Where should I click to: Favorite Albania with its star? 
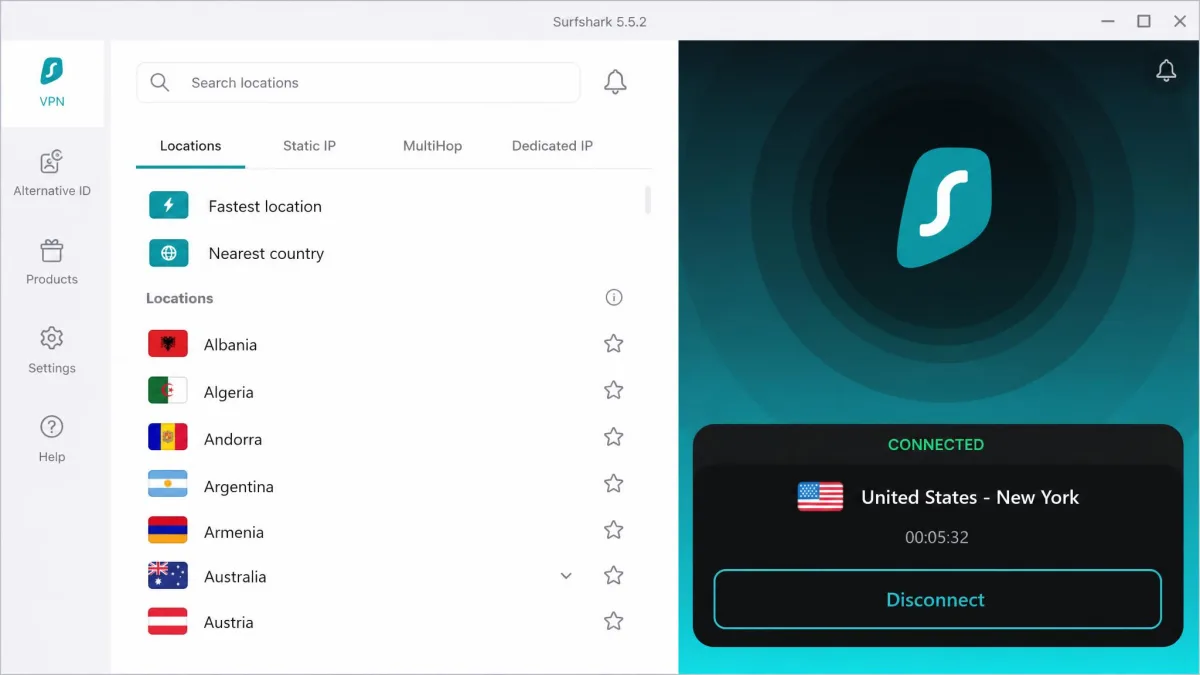[614, 344]
